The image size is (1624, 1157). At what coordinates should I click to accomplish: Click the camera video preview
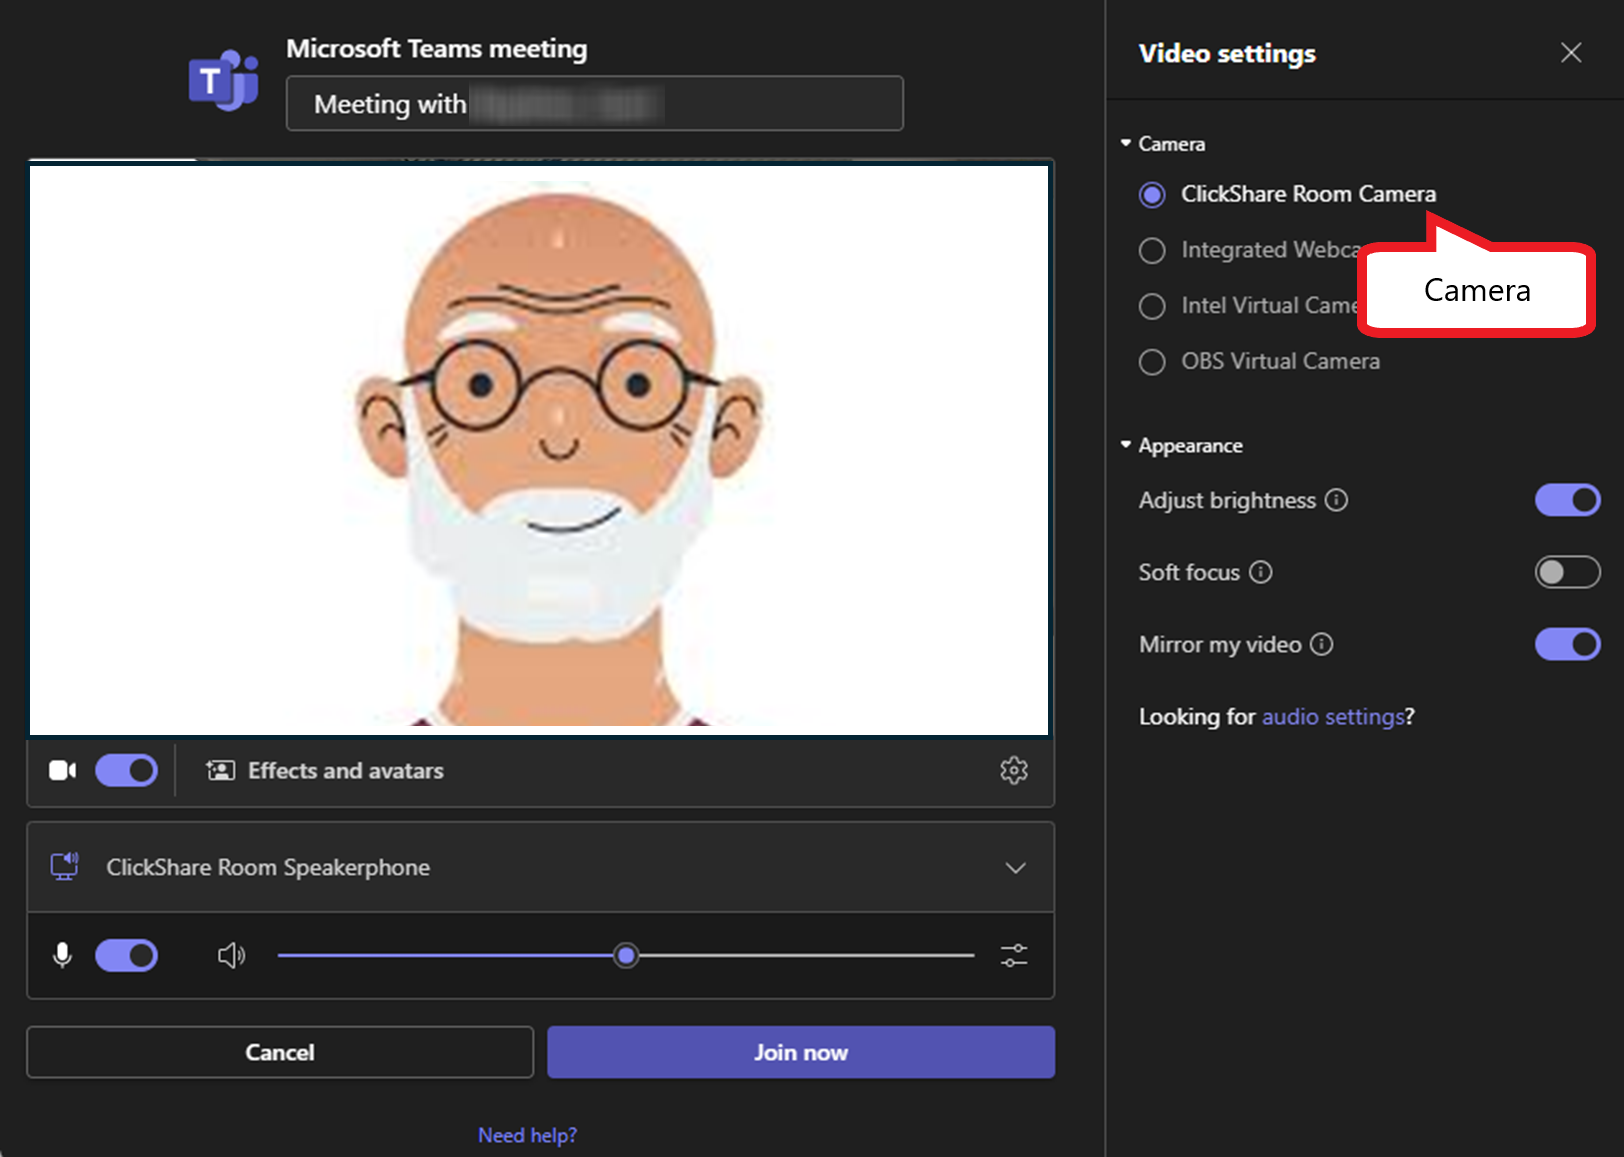pyautogui.click(x=539, y=450)
